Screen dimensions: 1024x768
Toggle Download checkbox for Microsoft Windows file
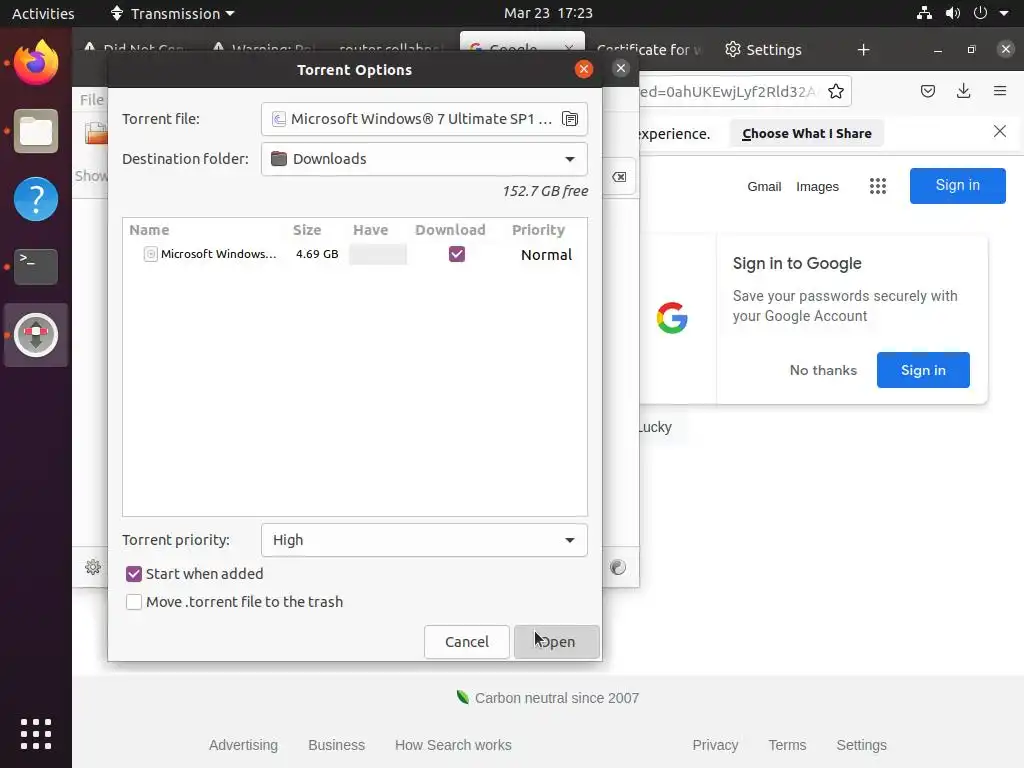coord(457,254)
